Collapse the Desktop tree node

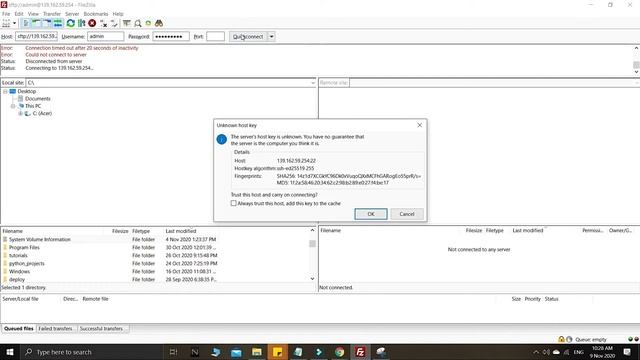5,91
